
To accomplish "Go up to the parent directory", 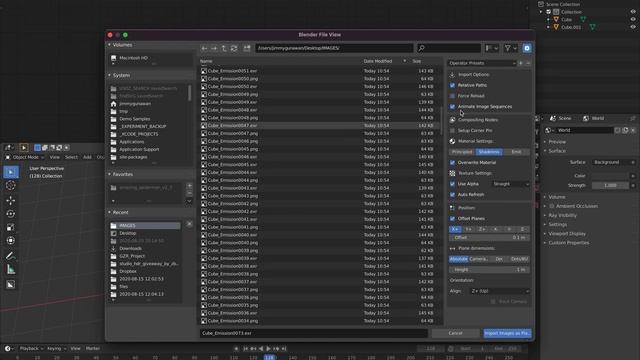I will (x=224, y=48).
